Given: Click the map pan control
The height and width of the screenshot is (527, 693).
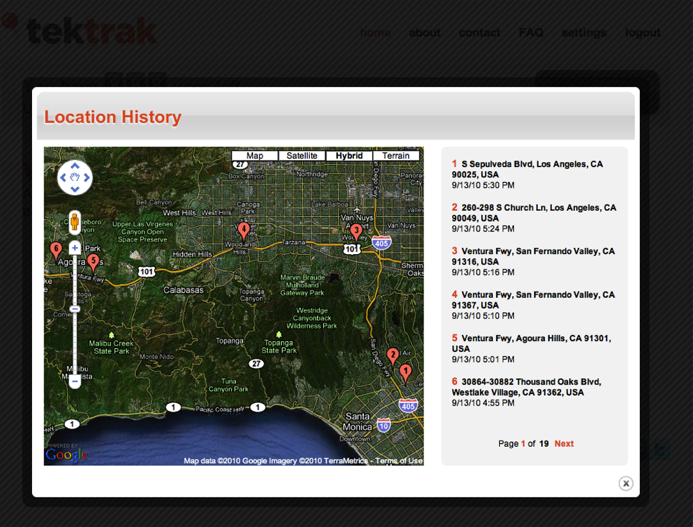Looking at the screenshot, I should click(x=75, y=178).
